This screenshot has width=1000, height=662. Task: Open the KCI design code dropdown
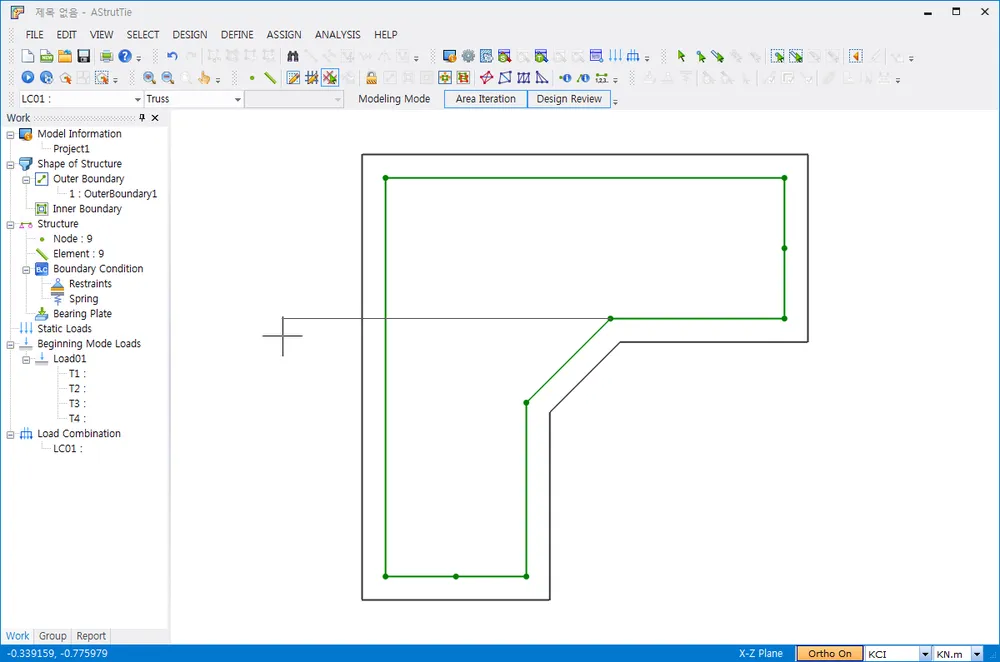click(x=925, y=654)
